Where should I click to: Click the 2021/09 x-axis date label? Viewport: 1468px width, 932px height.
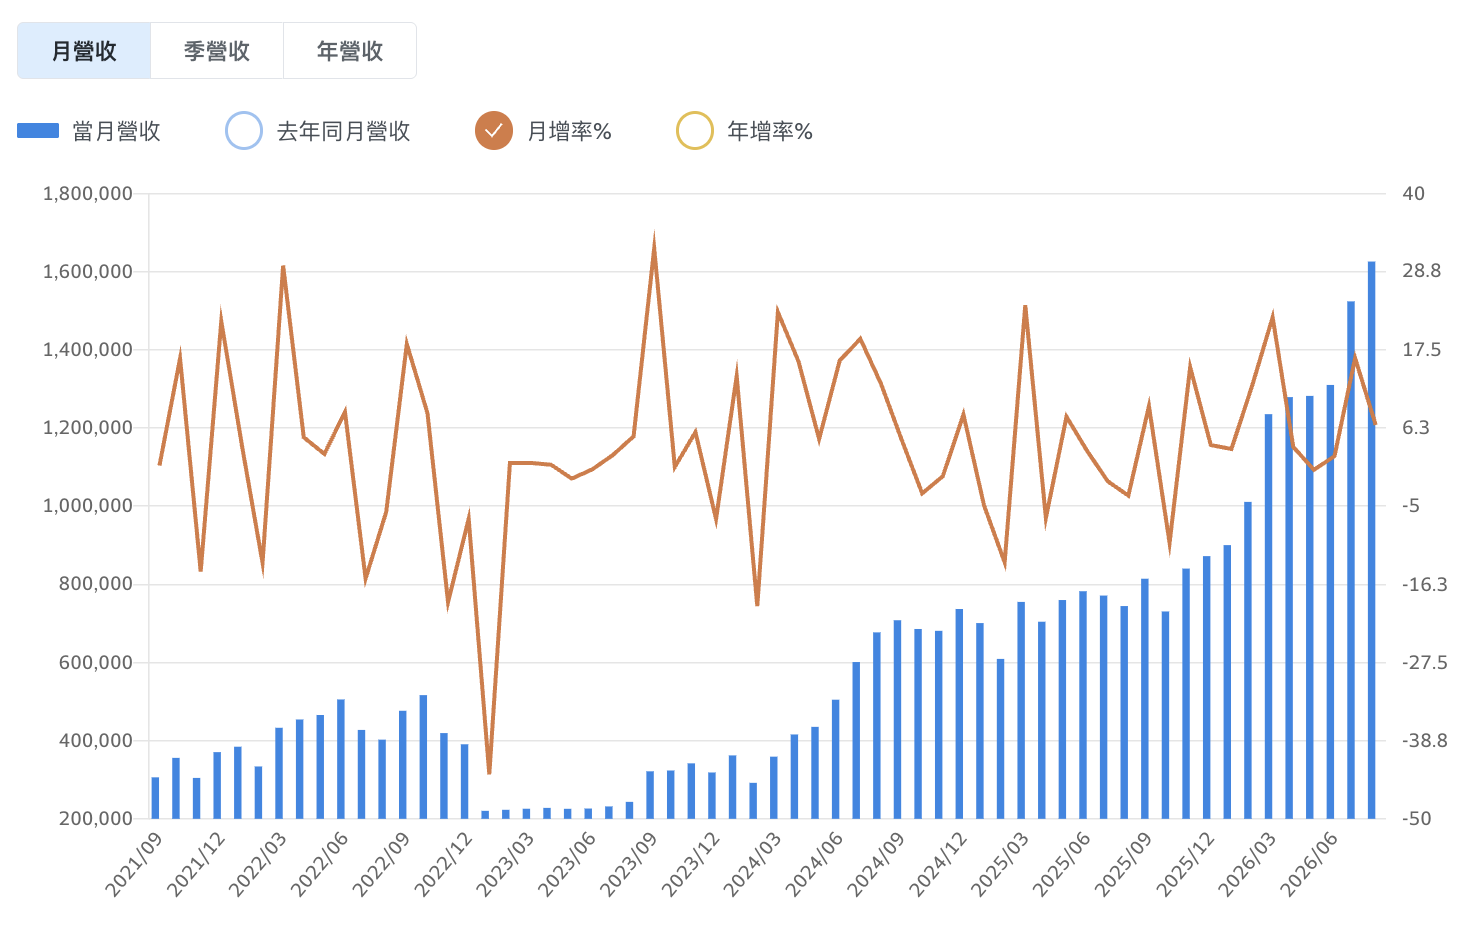point(134,864)
